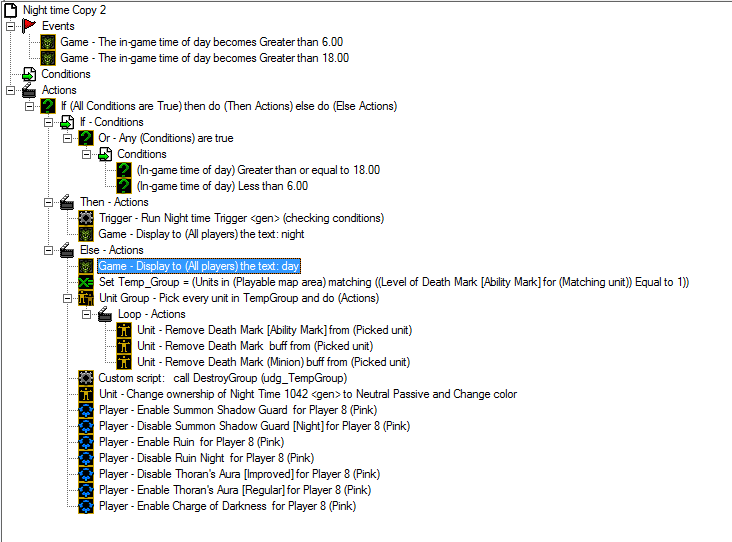Click the Conditions icon below the events
Image resolution: width=732 pixels, height=542 pixels.
pos(29,74)
